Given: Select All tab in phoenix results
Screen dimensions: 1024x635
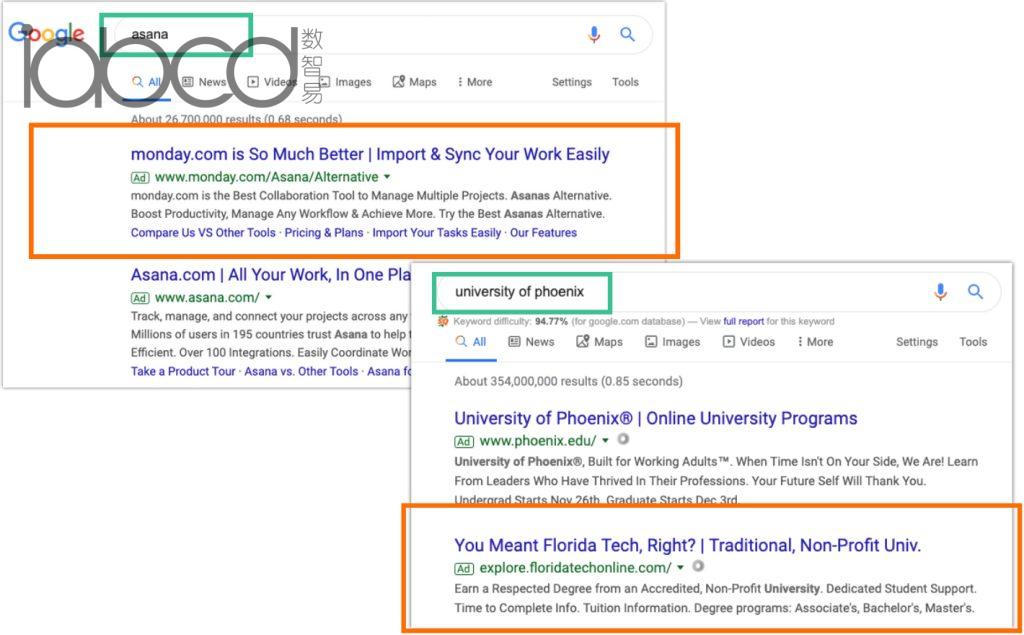Looking at the screenshot, I should click(472, 342).
